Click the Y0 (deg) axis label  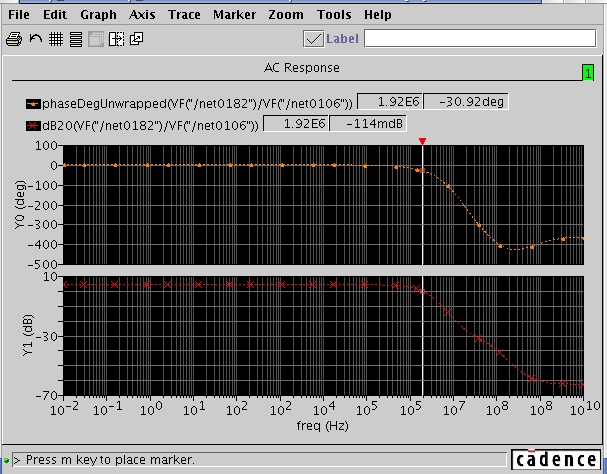click(x=20, y=205)
